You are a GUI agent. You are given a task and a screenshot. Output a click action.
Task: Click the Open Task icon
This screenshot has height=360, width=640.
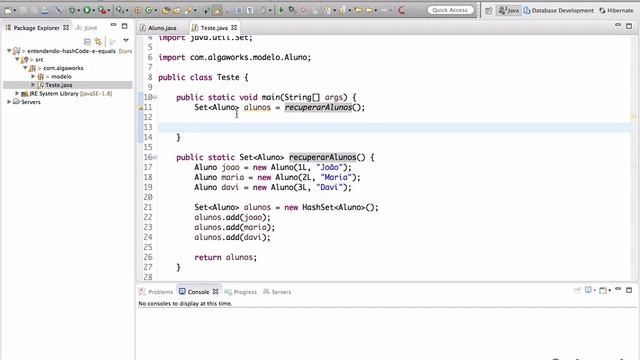[177, 10]
